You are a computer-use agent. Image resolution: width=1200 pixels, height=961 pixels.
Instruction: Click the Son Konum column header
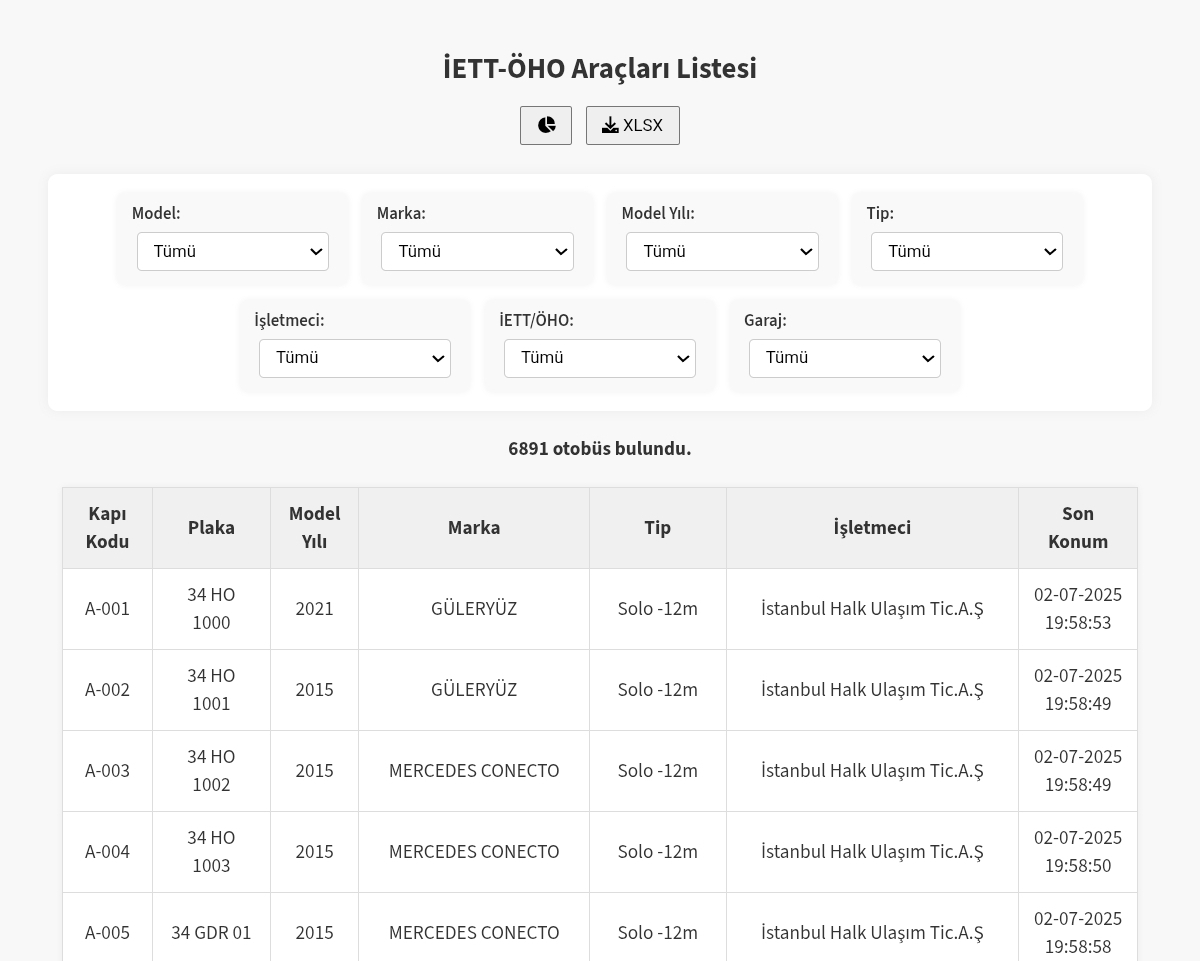pos(1078,528)
